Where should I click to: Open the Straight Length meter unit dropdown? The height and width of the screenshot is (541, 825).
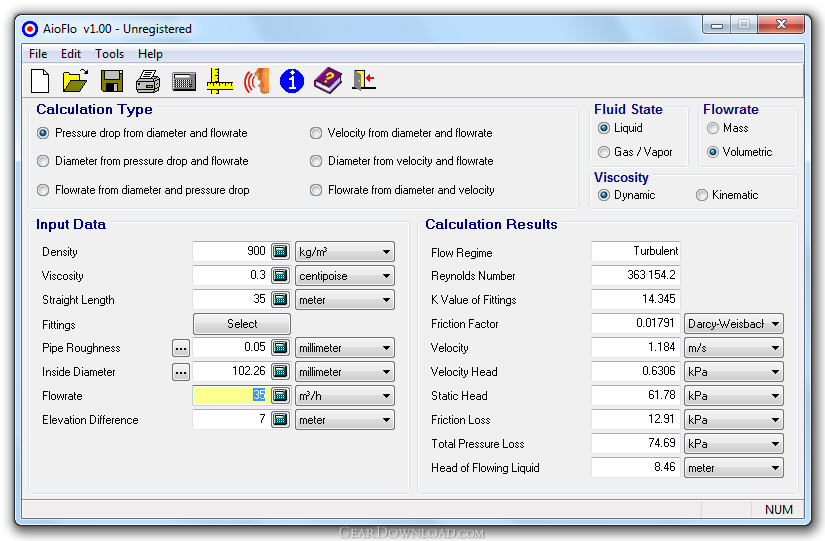coord(345,300)
